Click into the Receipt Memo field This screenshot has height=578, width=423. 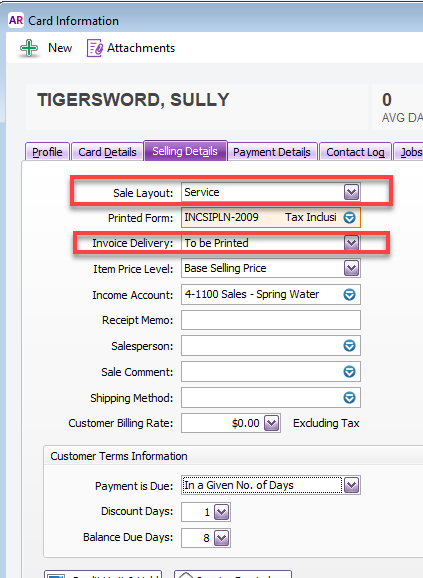tap(271, 320)
